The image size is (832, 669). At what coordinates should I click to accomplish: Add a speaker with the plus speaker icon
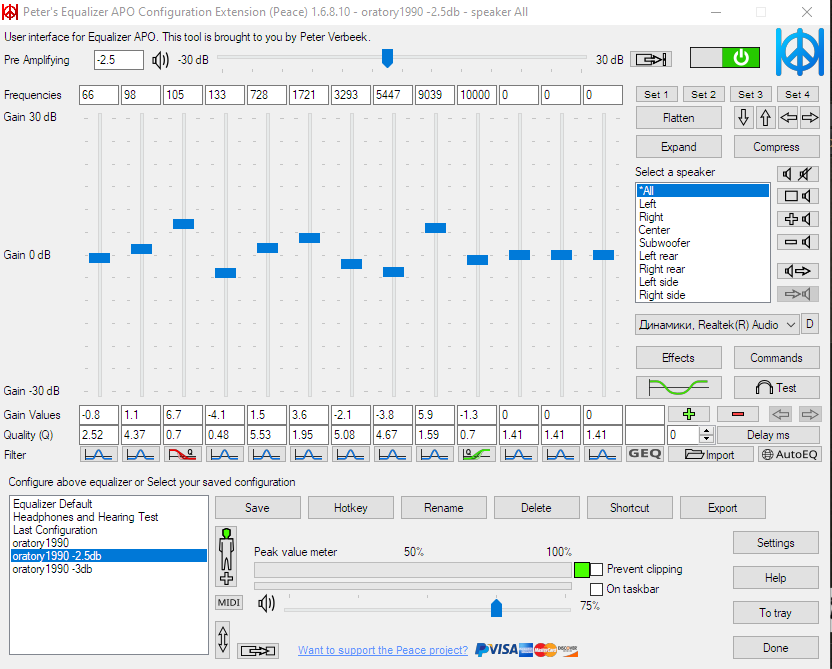798,219
